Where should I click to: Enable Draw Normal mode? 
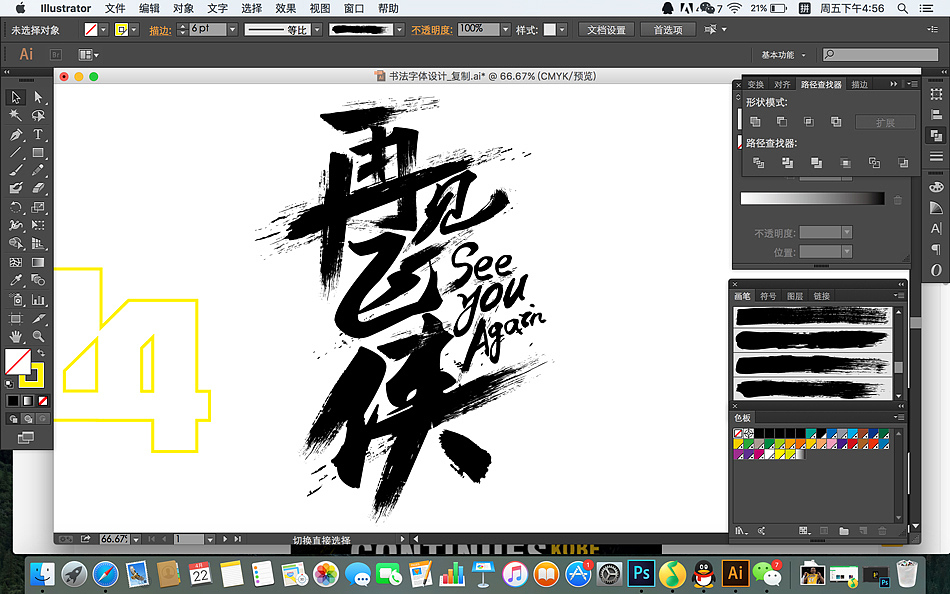[13, 419]
